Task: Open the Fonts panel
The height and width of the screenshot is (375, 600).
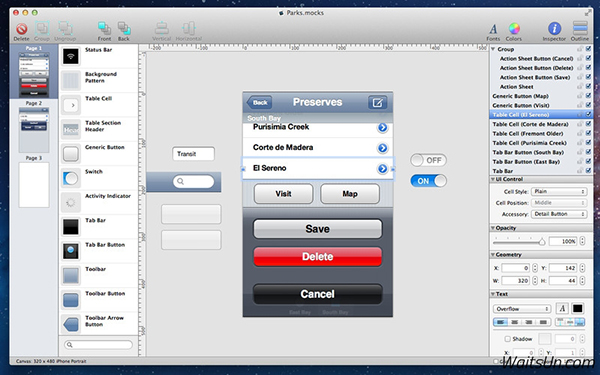Action: (493, 30)
